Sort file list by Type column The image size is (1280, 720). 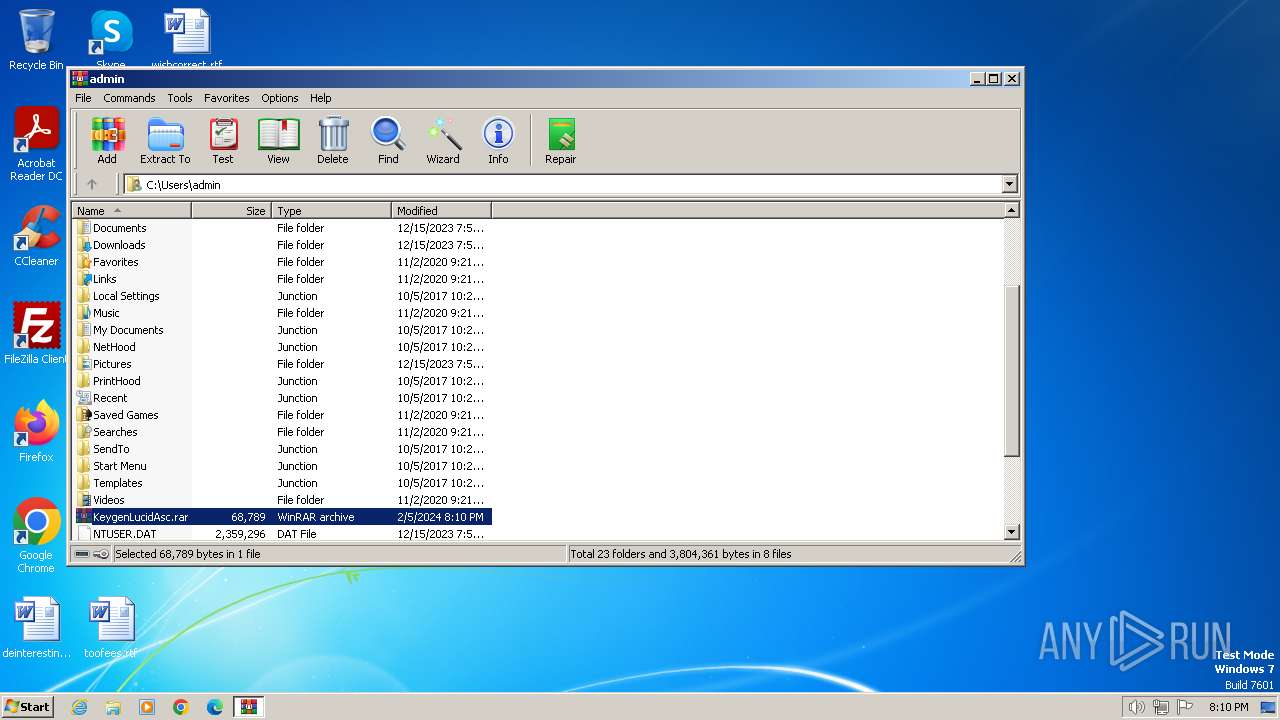[x=331, y=210]
